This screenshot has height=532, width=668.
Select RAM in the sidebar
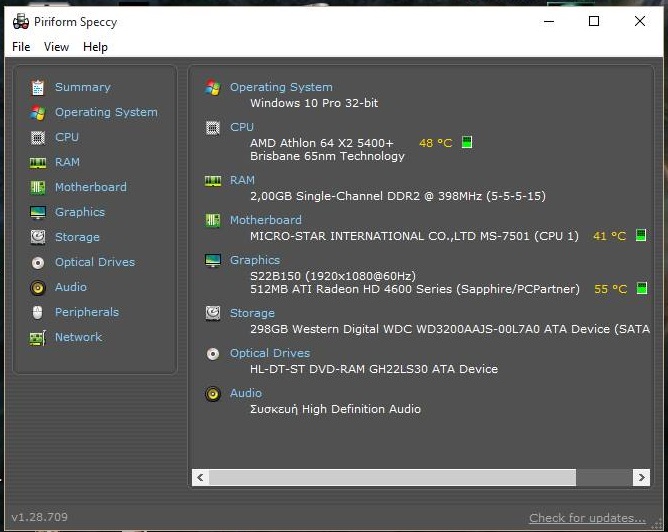[67, 162]
